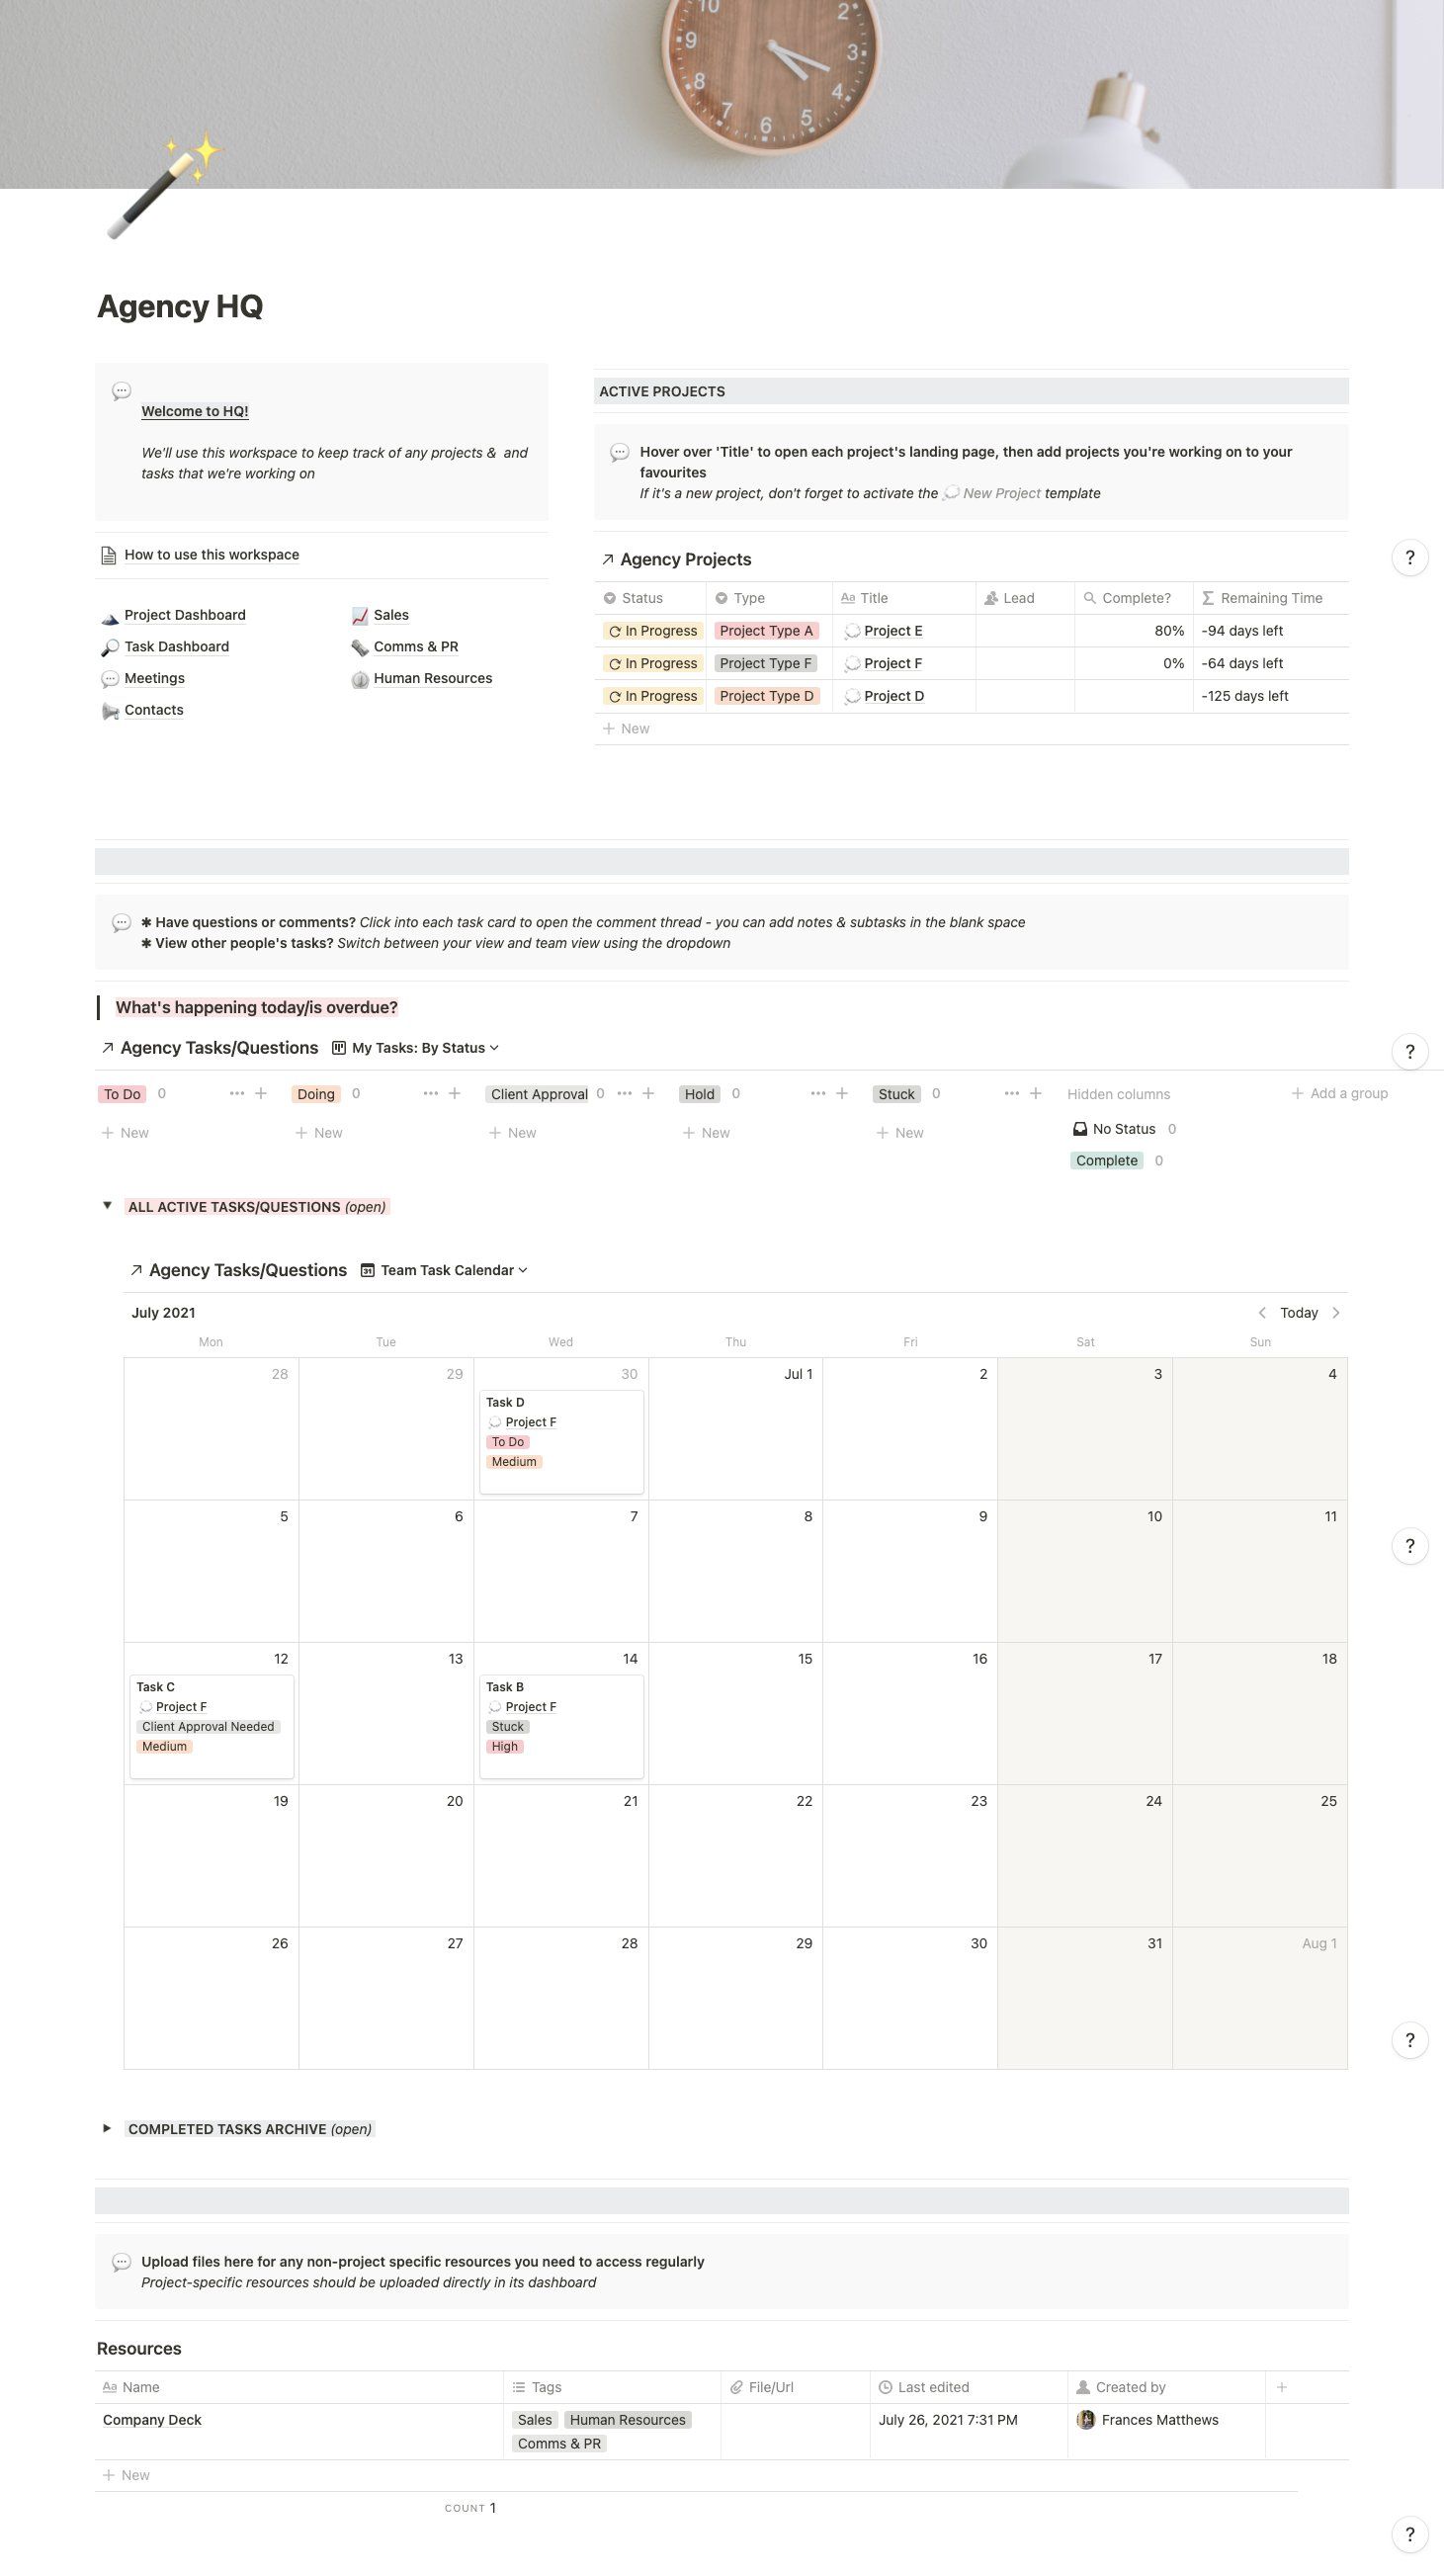Click the In Progress status of Project F
Image resolution: width=1444 pixels, height=2576 pixels.
pos(652,664)
